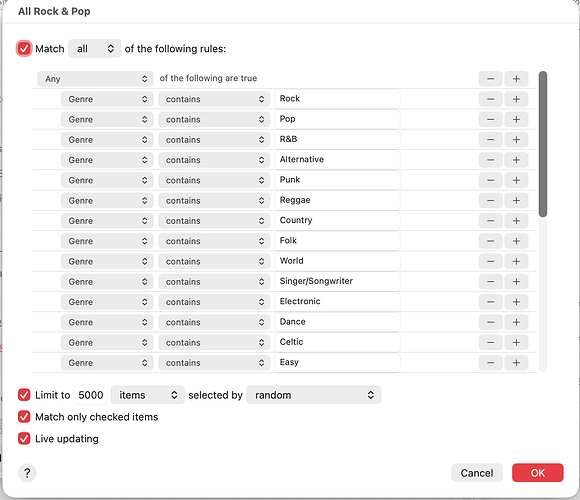The image size is (580, 500).
Task: Click the Rock genre text field
Action: pos(337,99)
